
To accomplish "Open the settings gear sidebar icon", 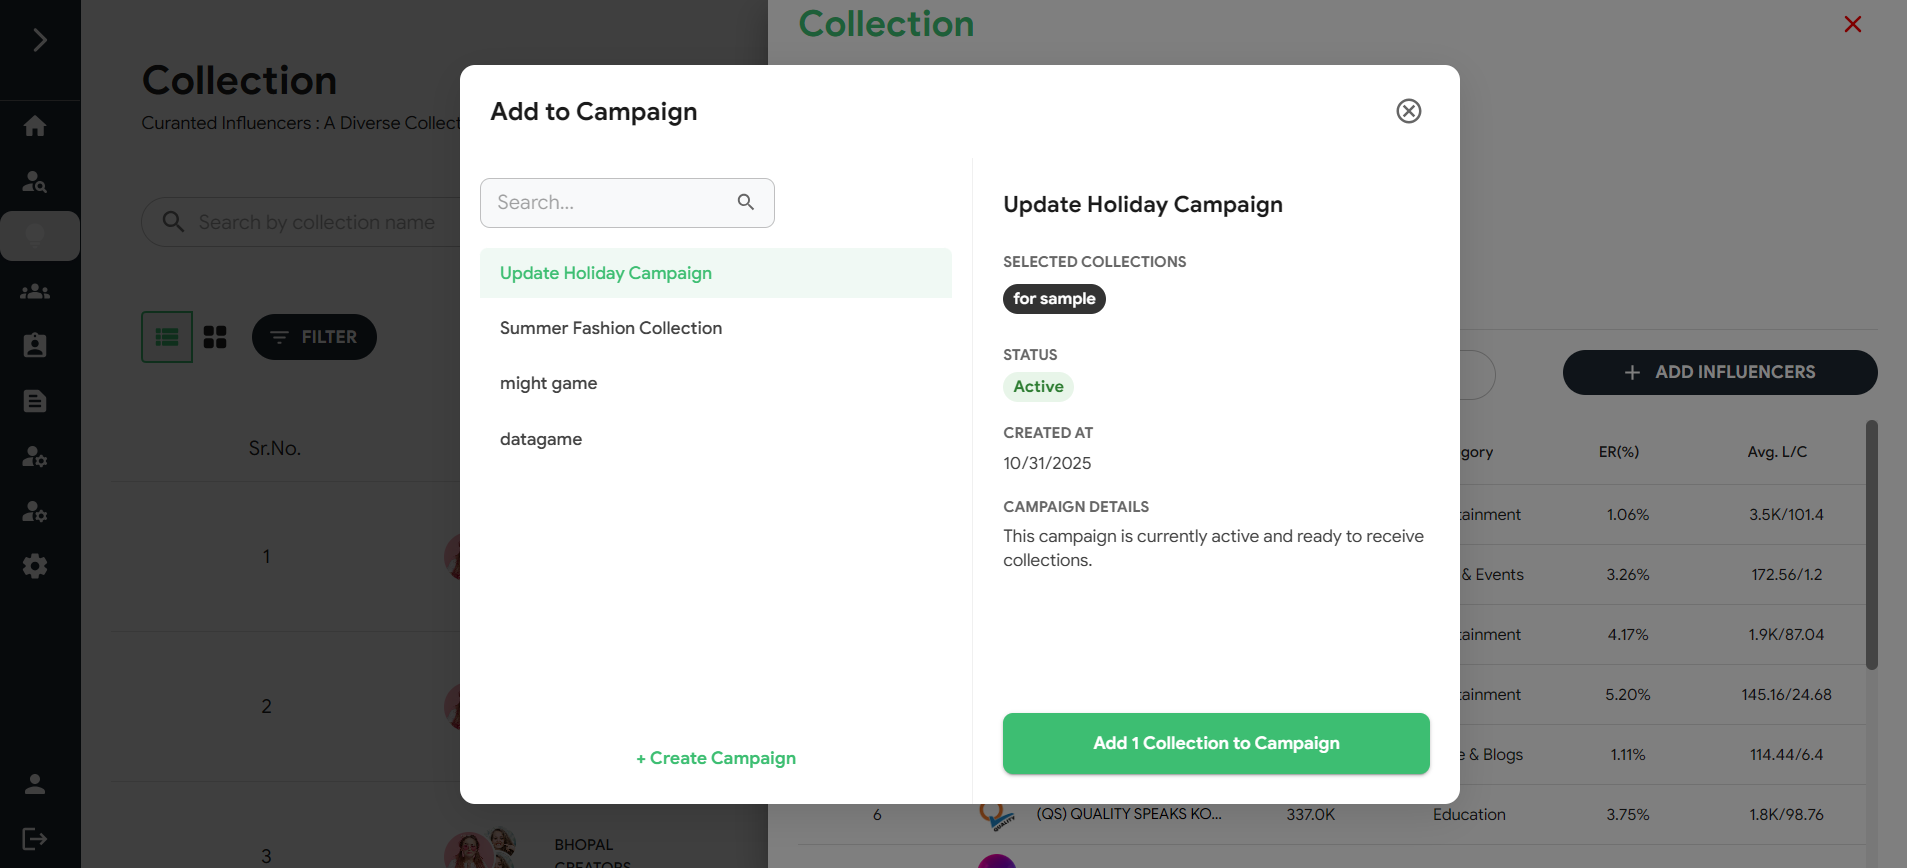I will (35, 566).
